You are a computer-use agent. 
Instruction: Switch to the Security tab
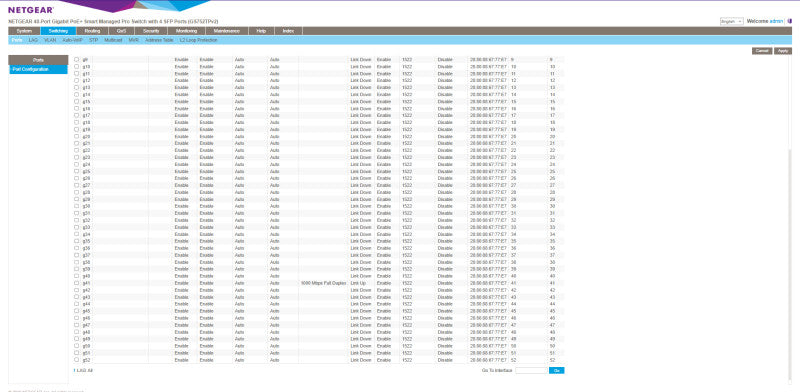(151, 31)
